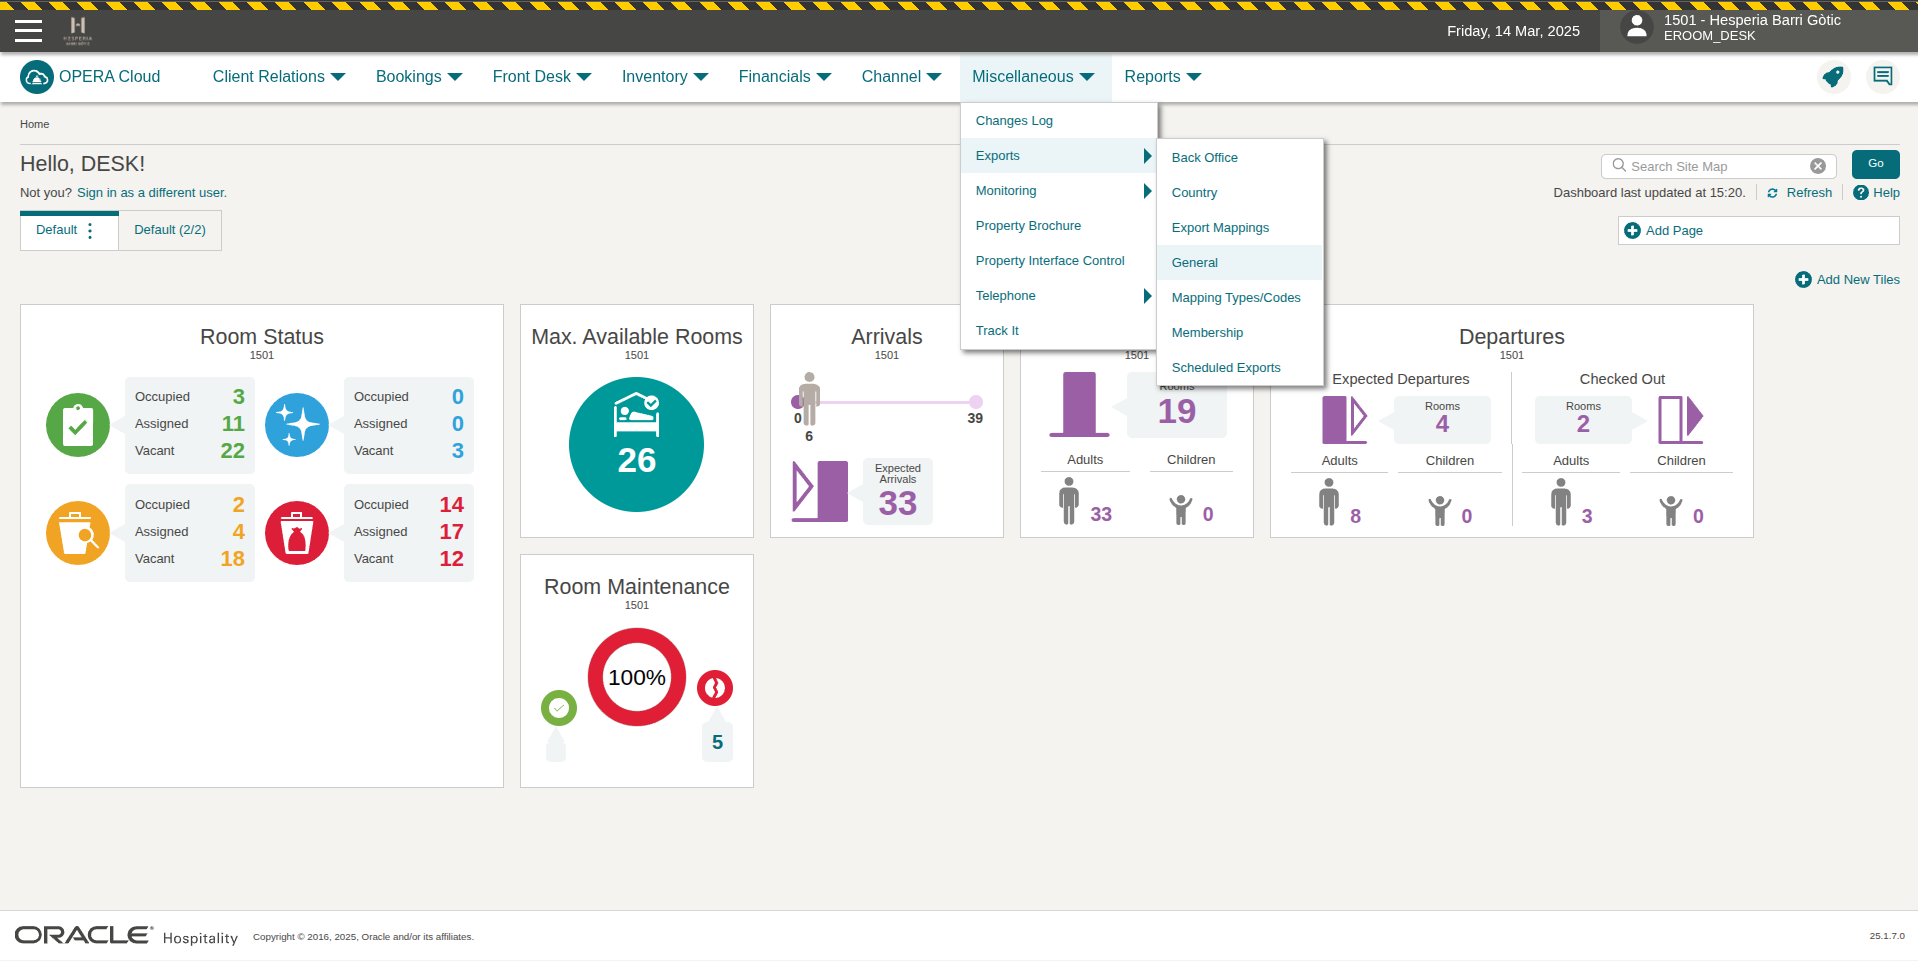
Task: Open the hamburger navigation menu
Action: [28, 31]
